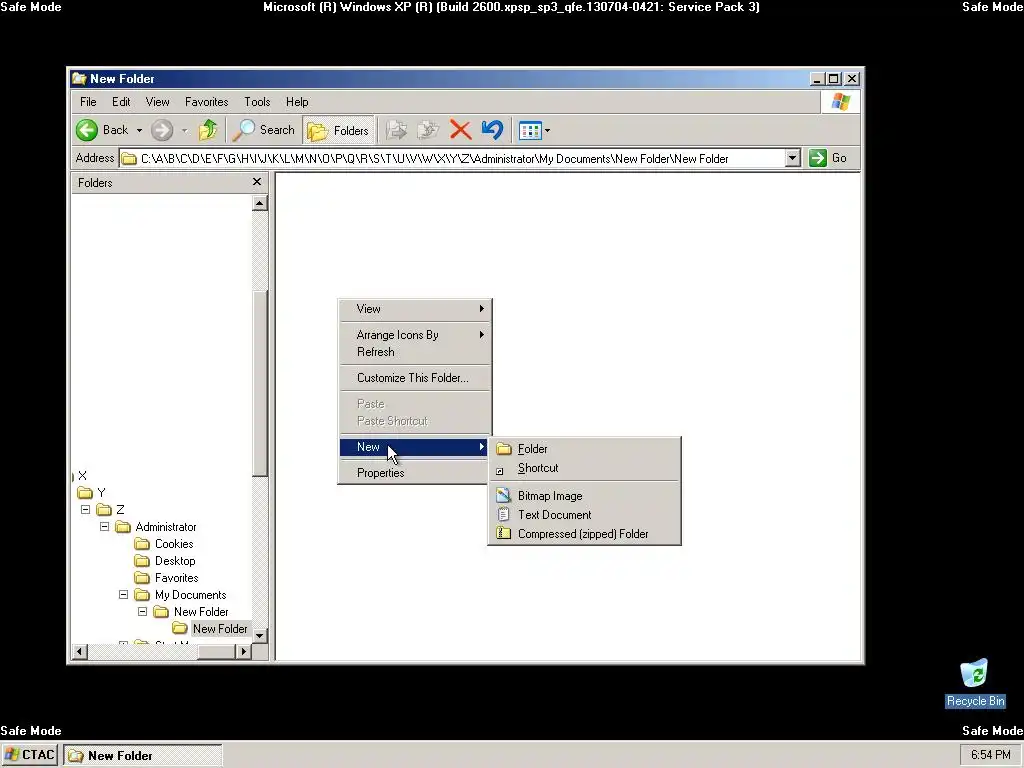Collapse the My Documents node
This screenshot has height=768, width=1024.
point(123,594)
